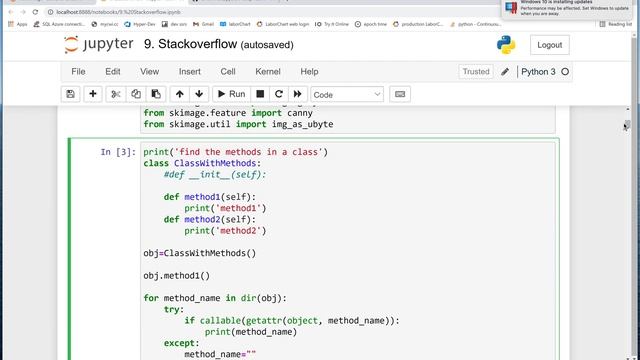Click the Logout button
The width and height of the screenshot is (640, 360).
pyautogui.click(x=549, y=45)
